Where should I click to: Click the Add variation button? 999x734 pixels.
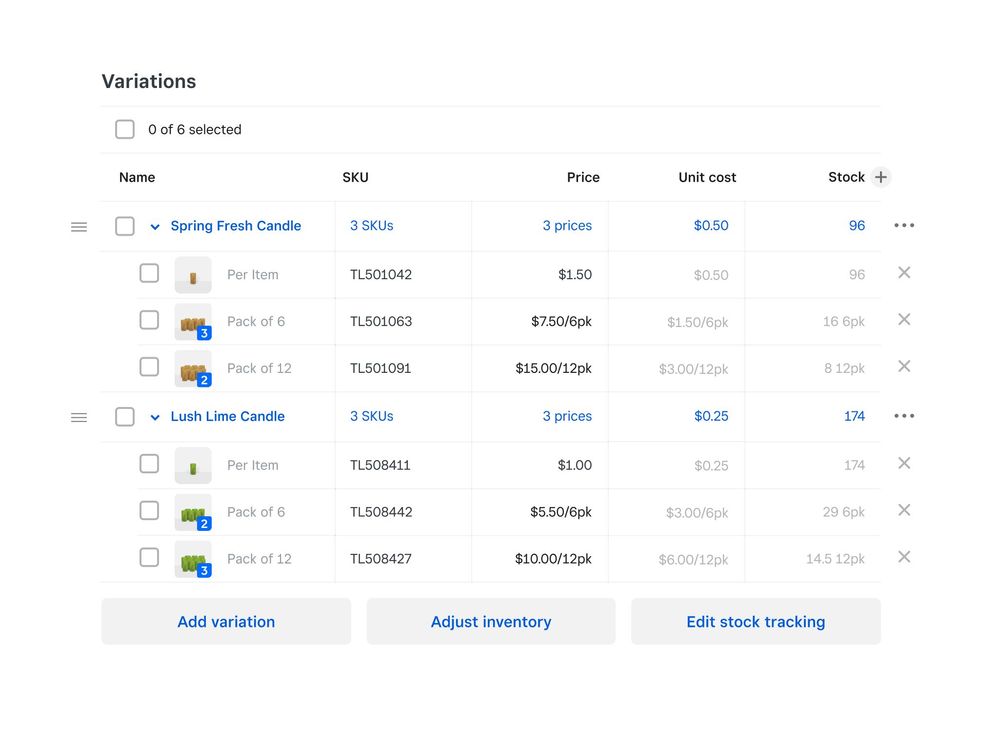pos(226,622)
